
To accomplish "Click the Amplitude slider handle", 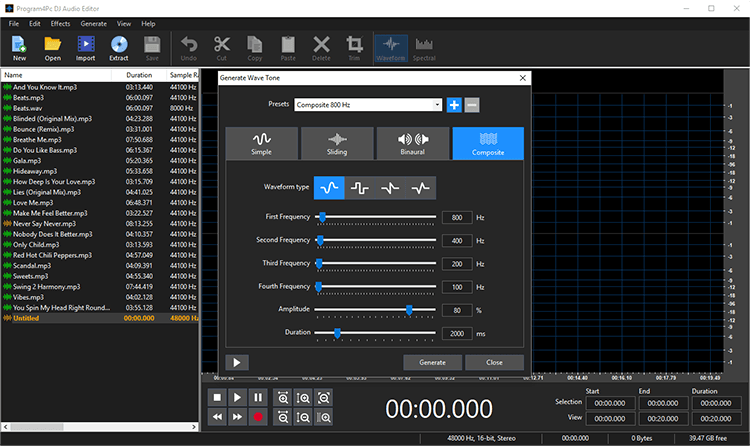I will tap(409, 310).
